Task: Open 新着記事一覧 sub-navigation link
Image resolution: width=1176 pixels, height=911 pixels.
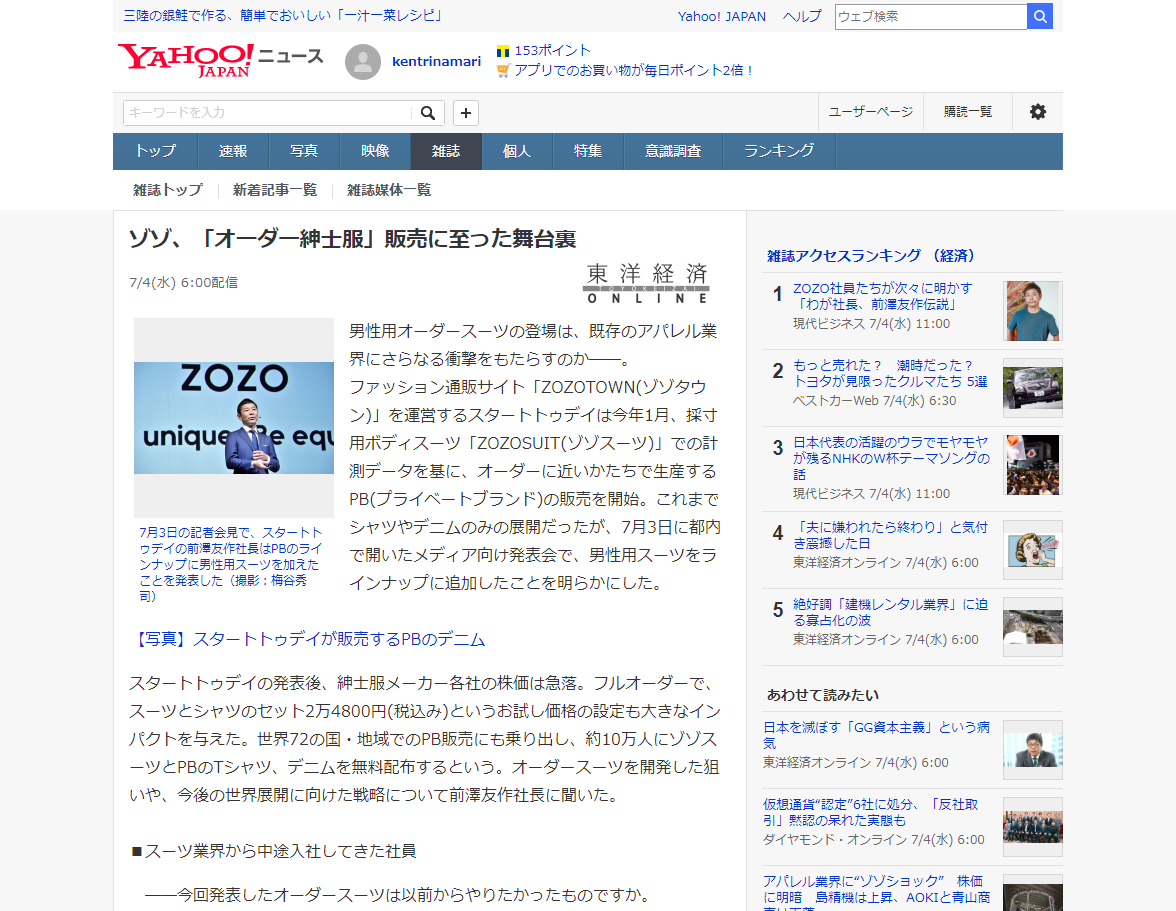Action: pyautogui.click(x=274, y=190)
